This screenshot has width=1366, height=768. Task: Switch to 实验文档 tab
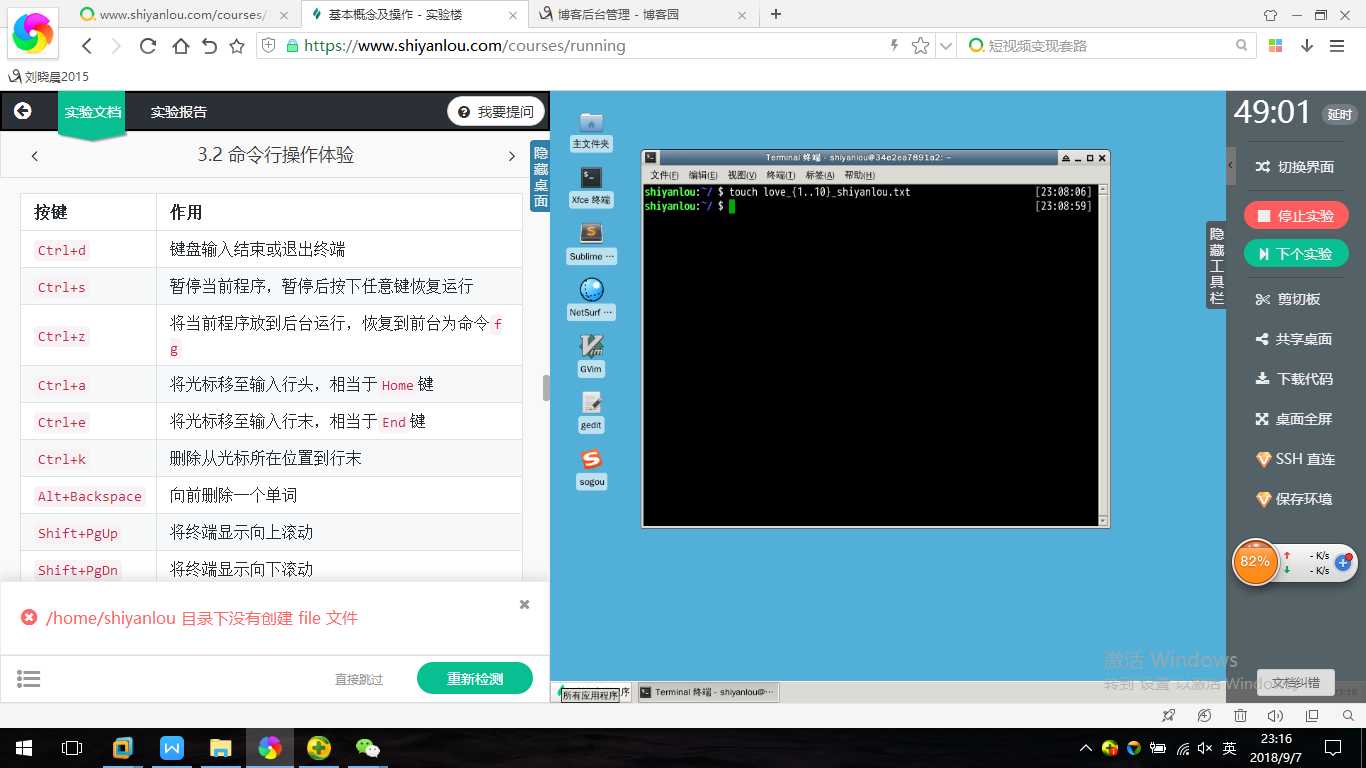click(x=93, y=112)
